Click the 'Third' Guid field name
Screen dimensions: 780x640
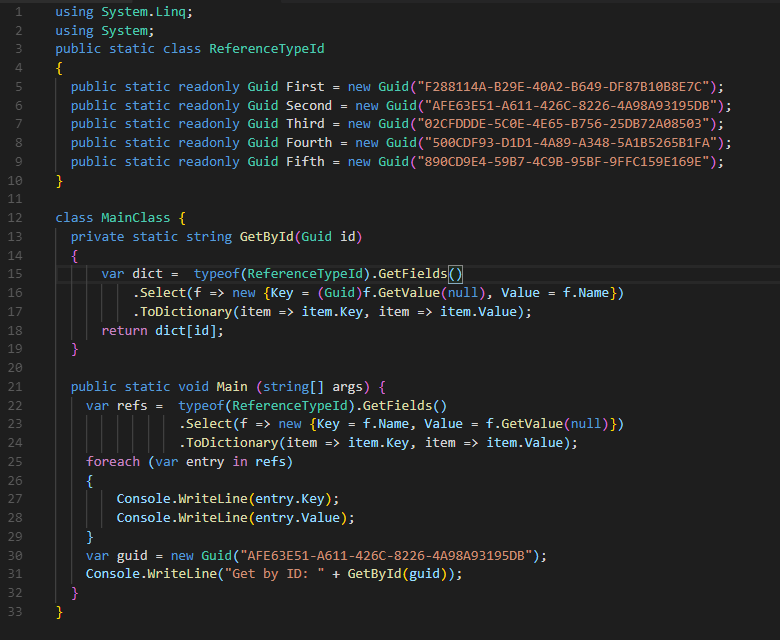pyautogui.click(x=305, y=124)
